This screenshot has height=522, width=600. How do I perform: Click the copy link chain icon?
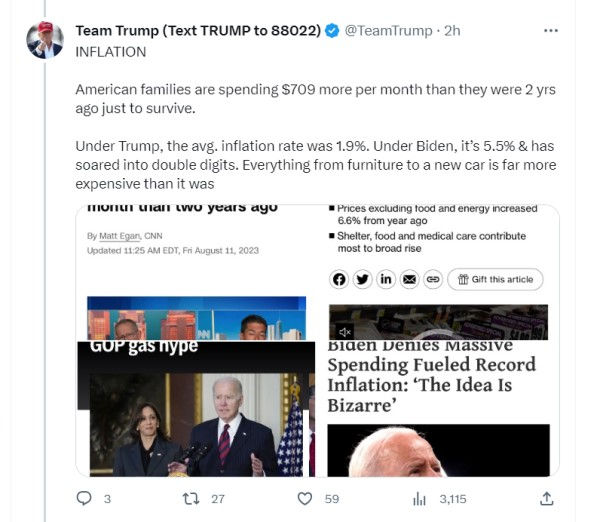coord(433,279)
